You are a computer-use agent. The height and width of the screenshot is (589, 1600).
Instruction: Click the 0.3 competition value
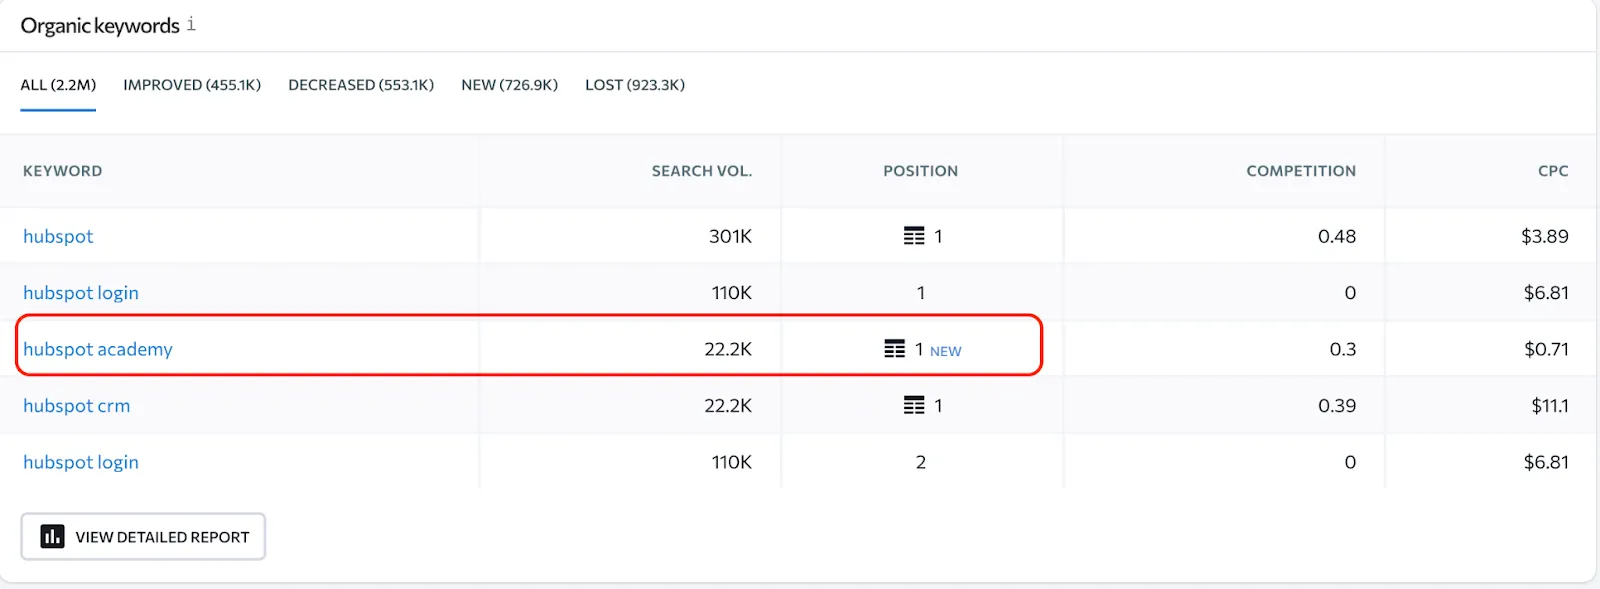tap(1343, 349)
